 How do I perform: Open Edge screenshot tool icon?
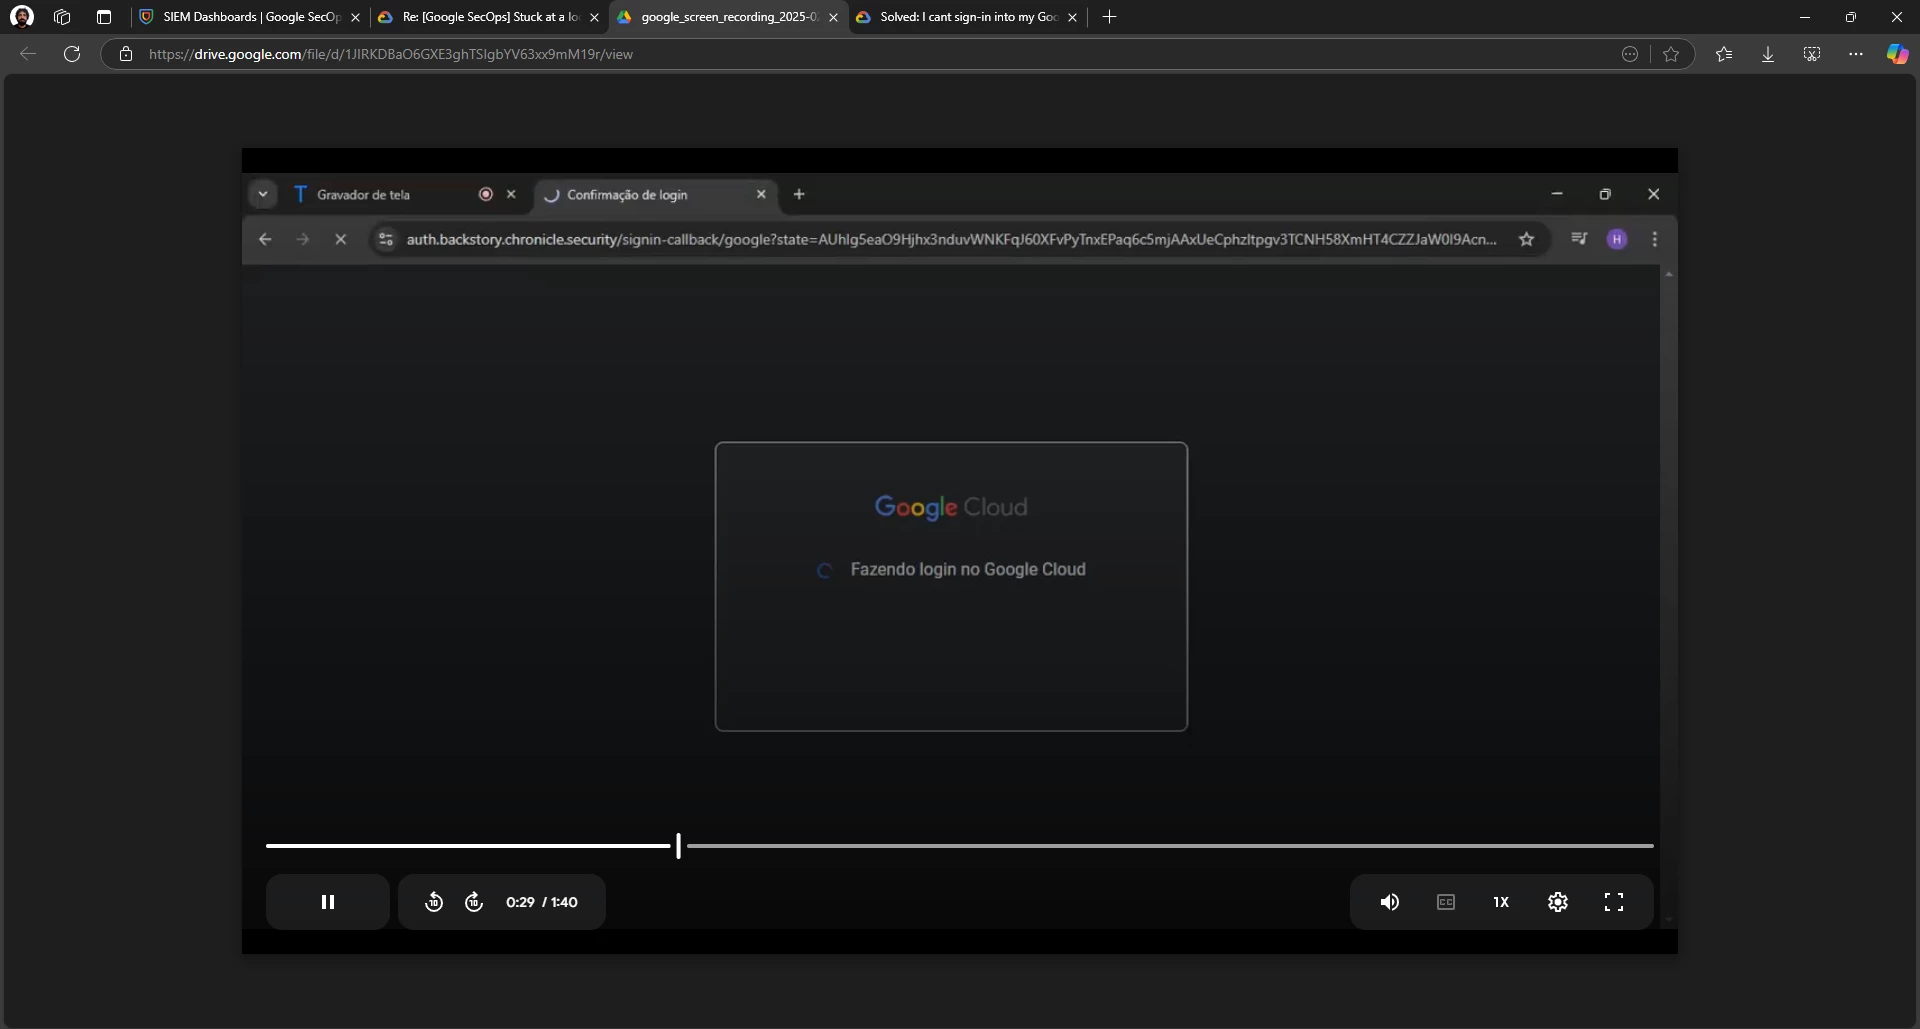[x=1812, y=54]
